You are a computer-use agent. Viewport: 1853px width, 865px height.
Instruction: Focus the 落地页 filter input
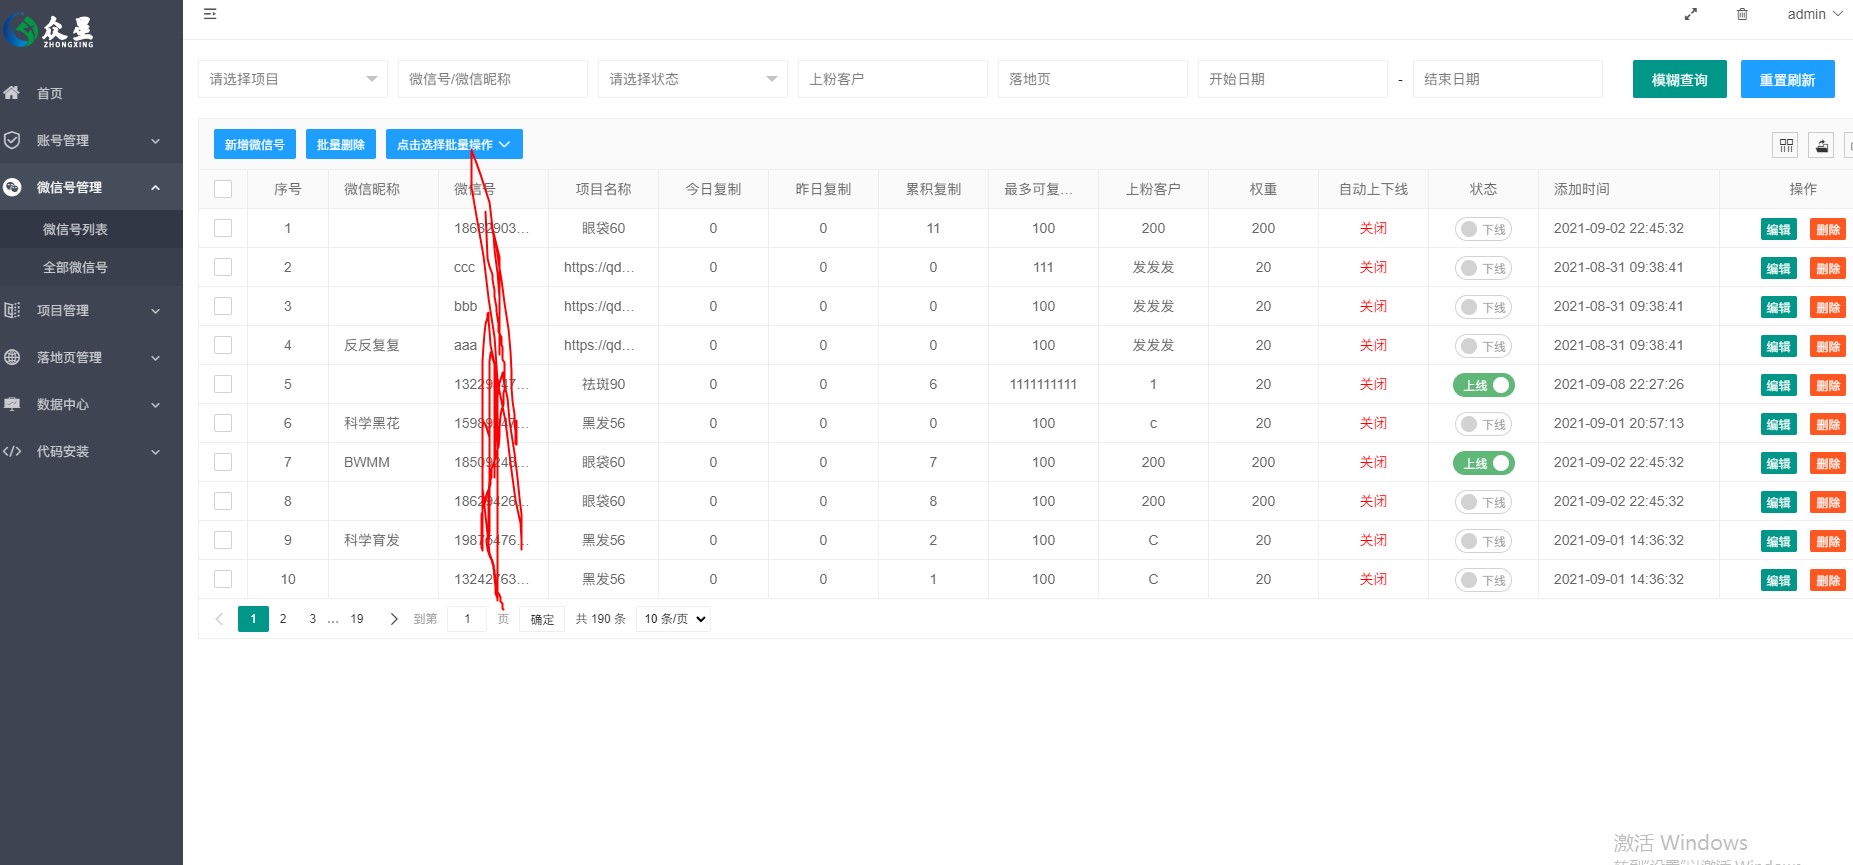click(x=1093, y=79)
